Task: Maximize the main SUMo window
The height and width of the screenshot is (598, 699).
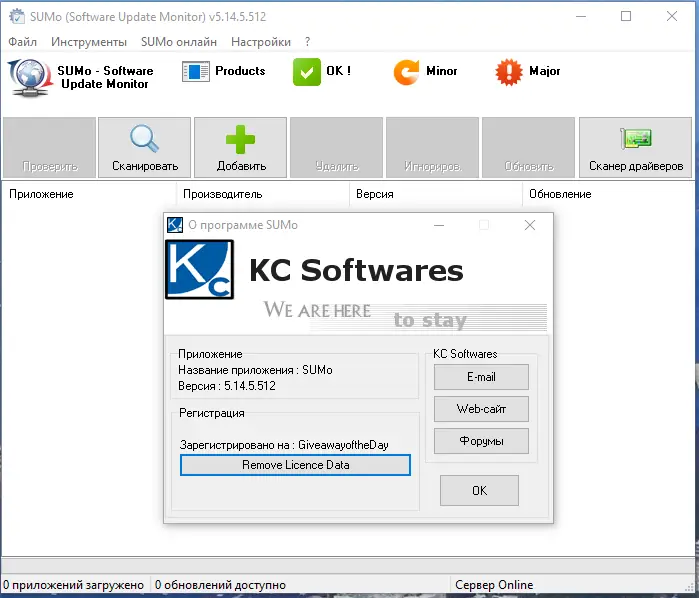Action: click(x=626, y=16)
